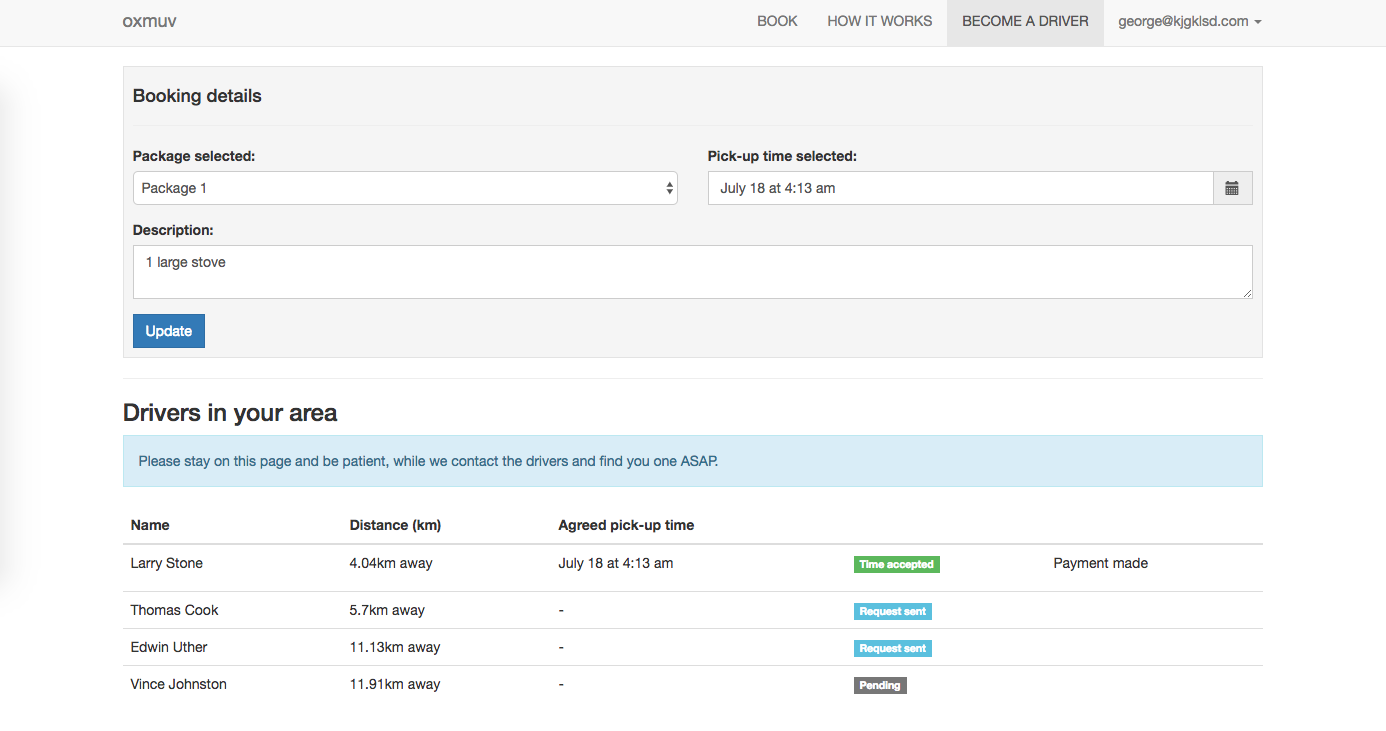Viewport: 1386px width, 731px height.
Task: Open the Package selected dropdown
Action: 405,188
